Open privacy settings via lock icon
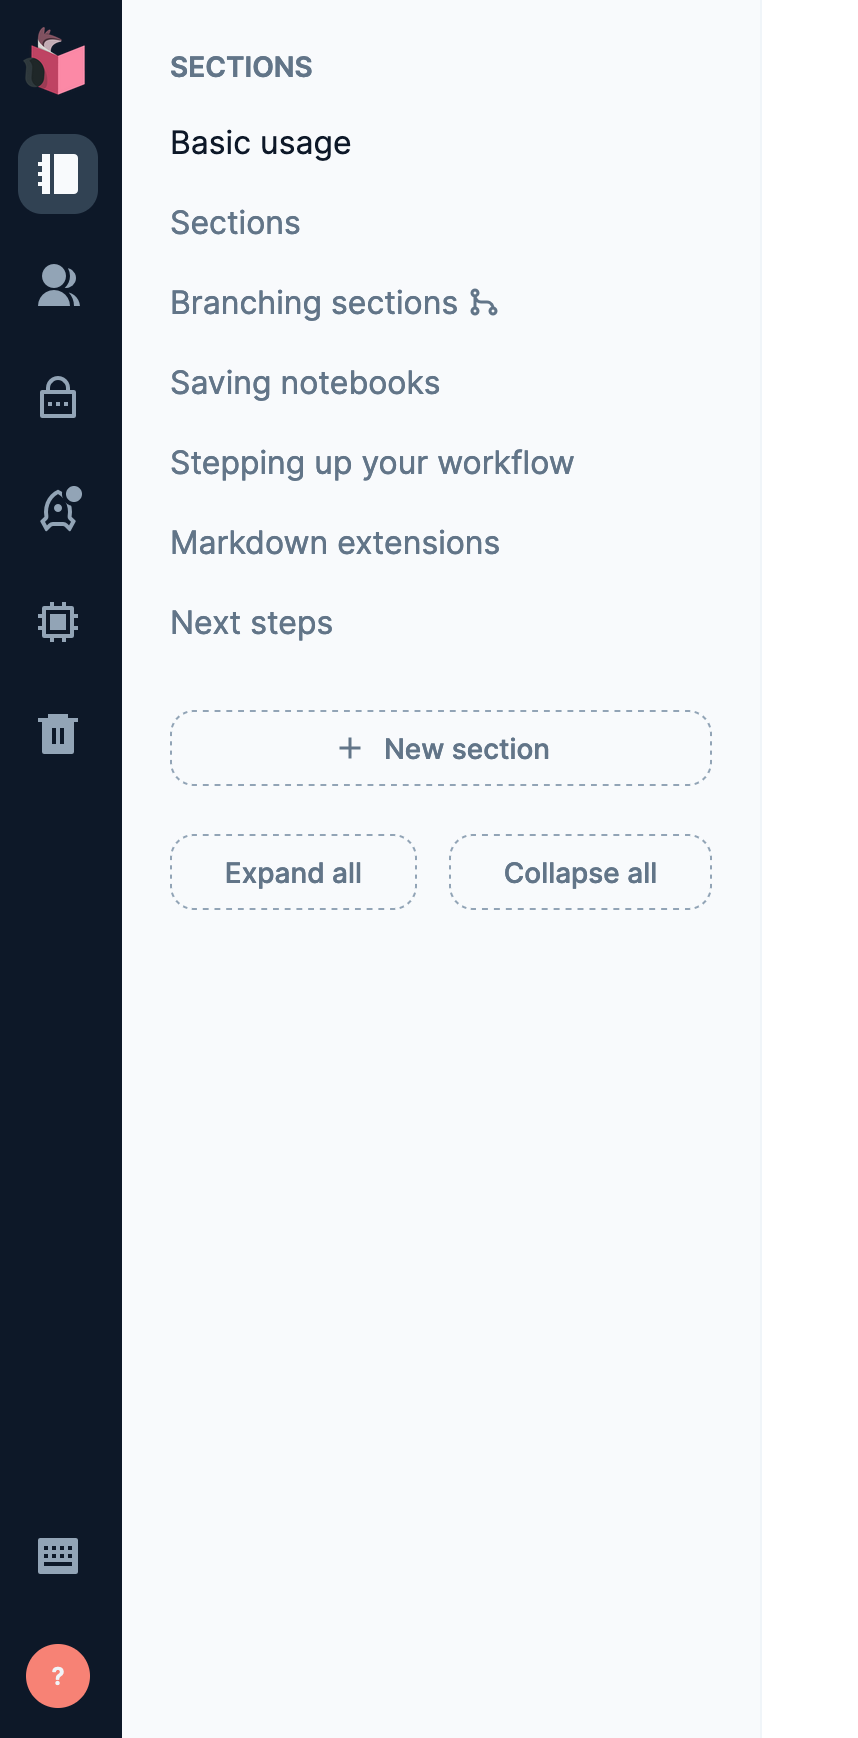 pos(57,398)
